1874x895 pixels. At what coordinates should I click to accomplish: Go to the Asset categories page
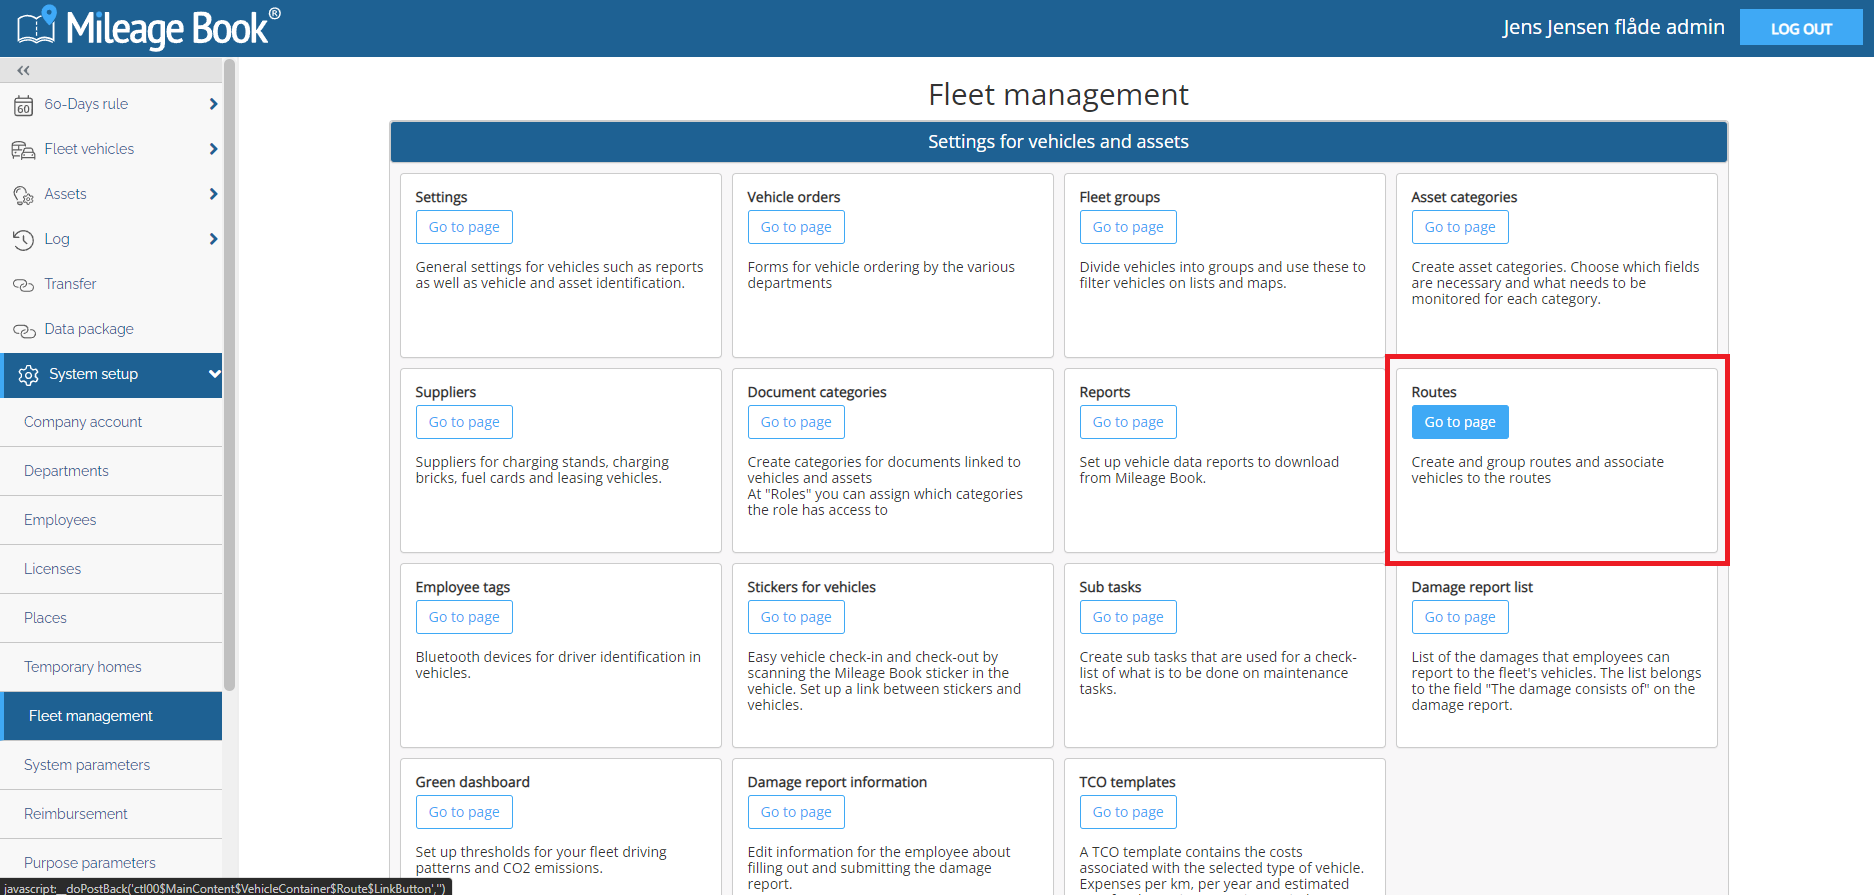pos(1460,227)
